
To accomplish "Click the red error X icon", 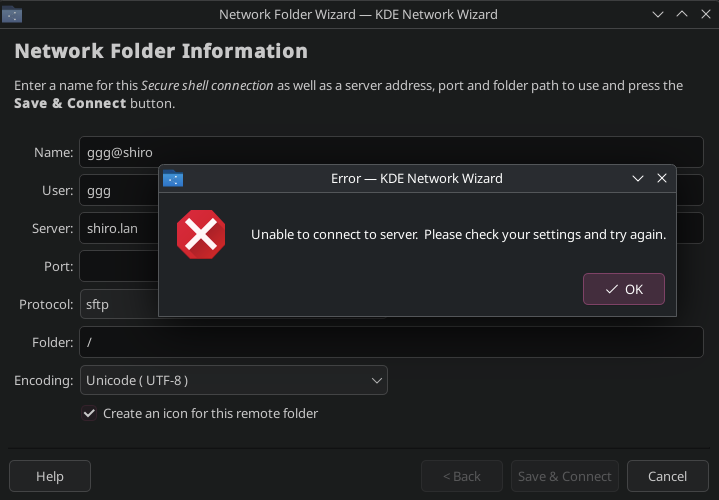I will (201, 234).
